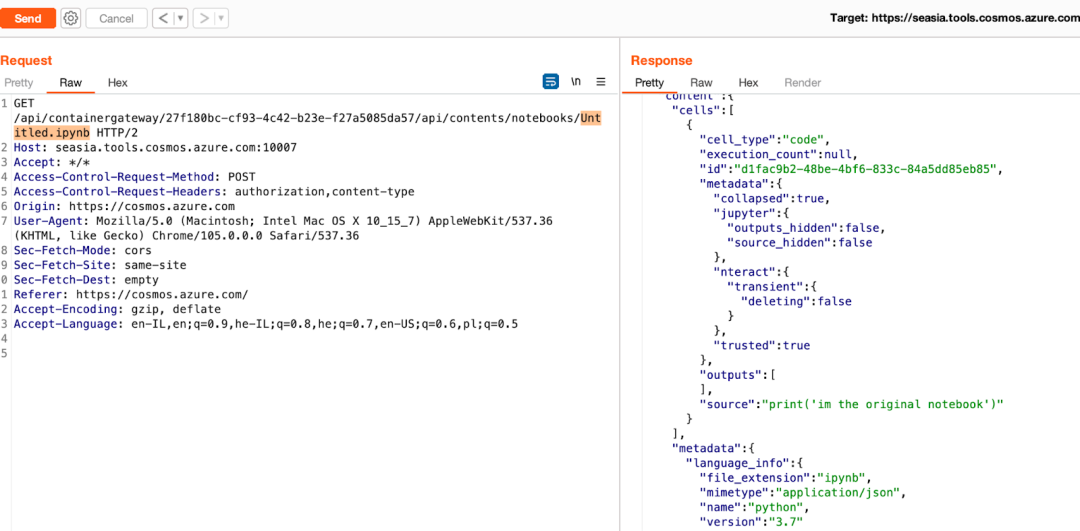Viewport: 1080px width, 531px height.
Task: Toggle the \n non-printable characters button
Action: click(x=576, y=82)
